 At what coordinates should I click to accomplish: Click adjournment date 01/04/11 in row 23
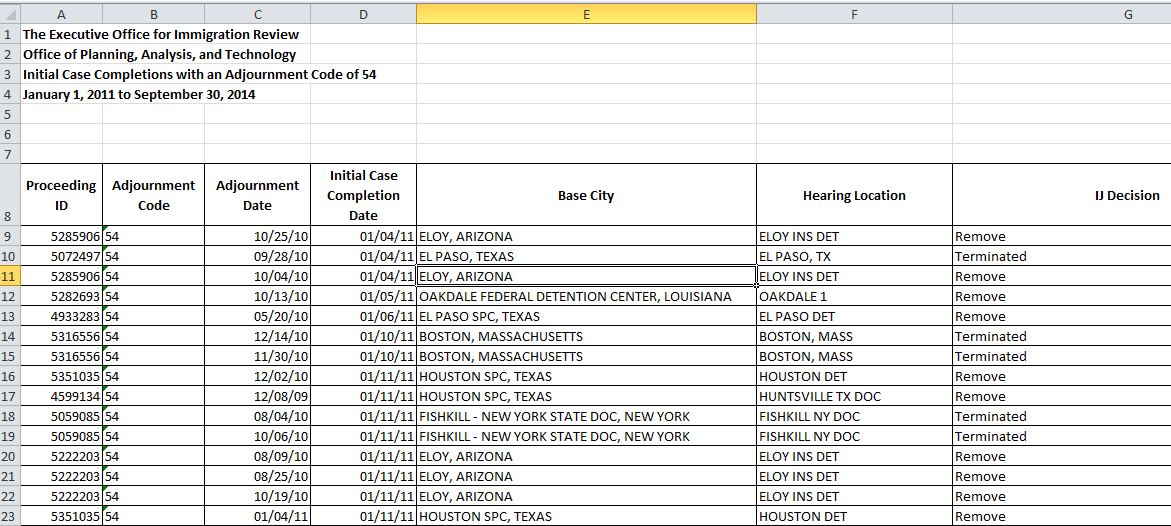click(258, 516)
